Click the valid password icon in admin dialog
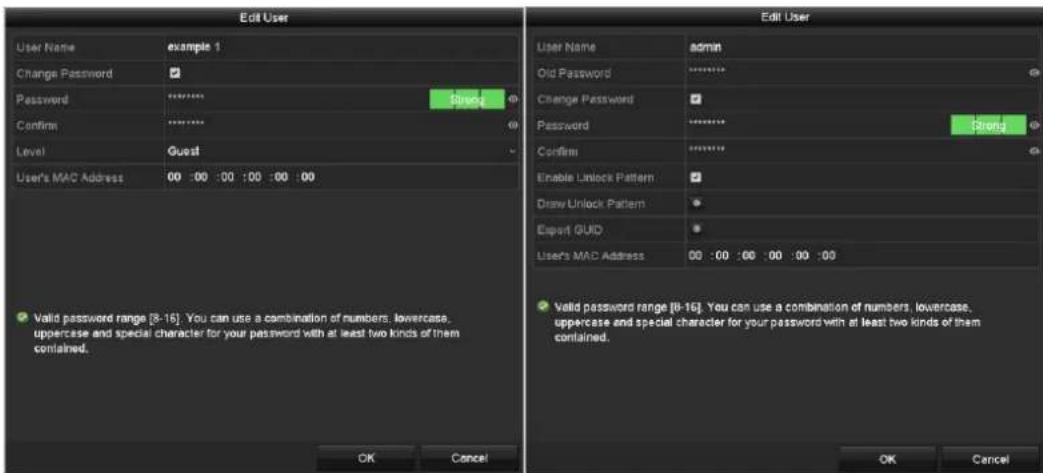 pos(545,305)
